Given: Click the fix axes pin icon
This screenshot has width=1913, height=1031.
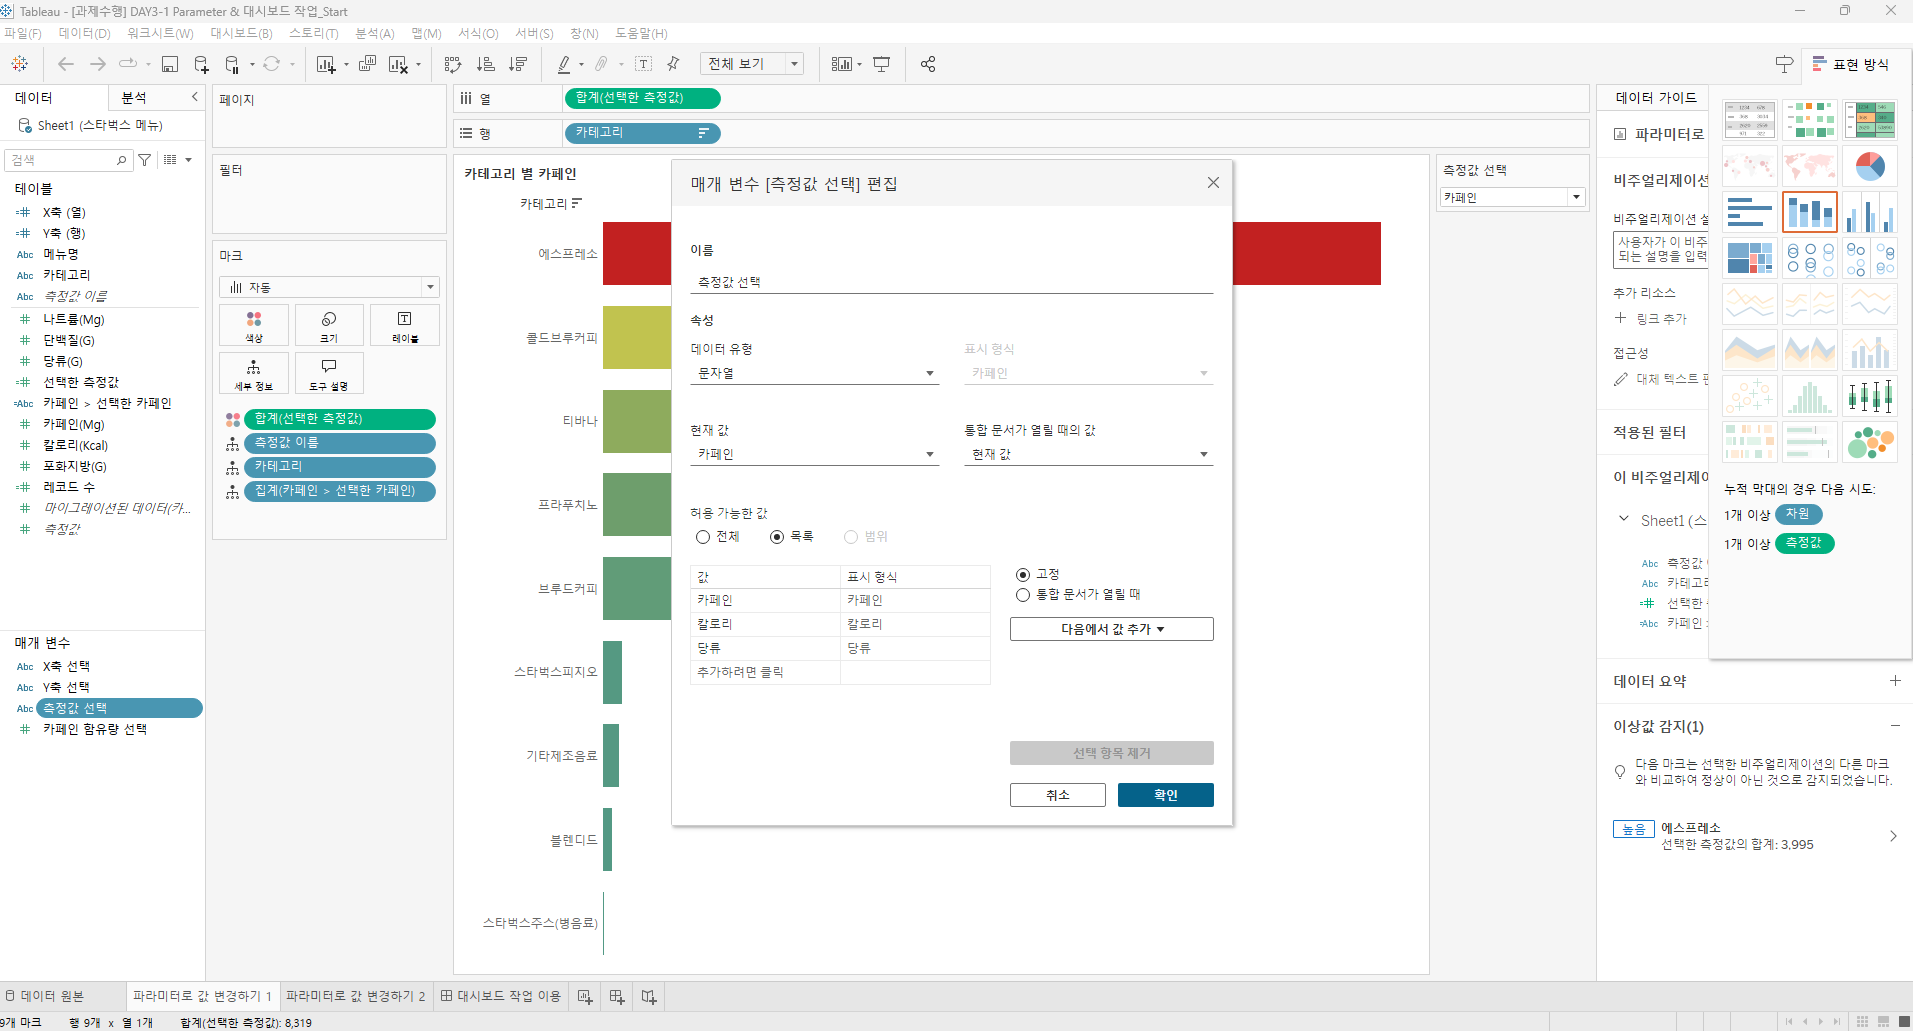Looking at the screenshot, I should [673, 64].
